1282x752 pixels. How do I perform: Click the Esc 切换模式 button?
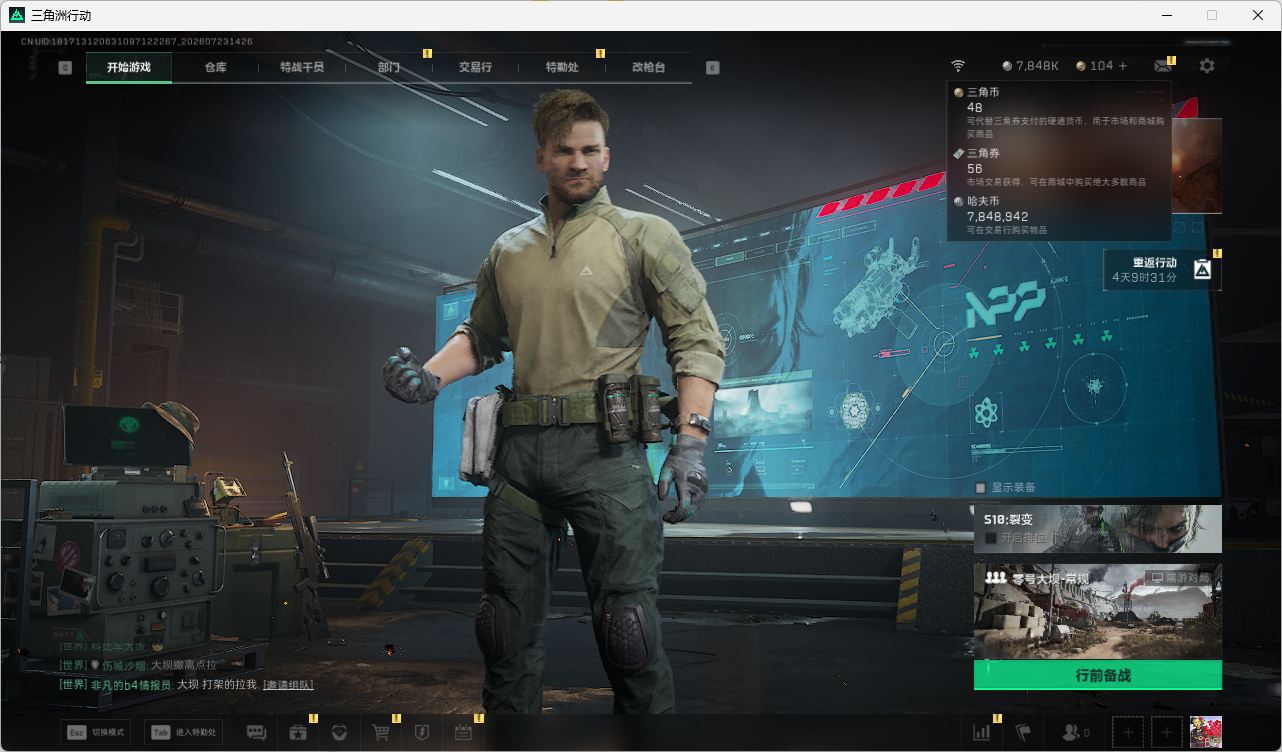(96, 733)
